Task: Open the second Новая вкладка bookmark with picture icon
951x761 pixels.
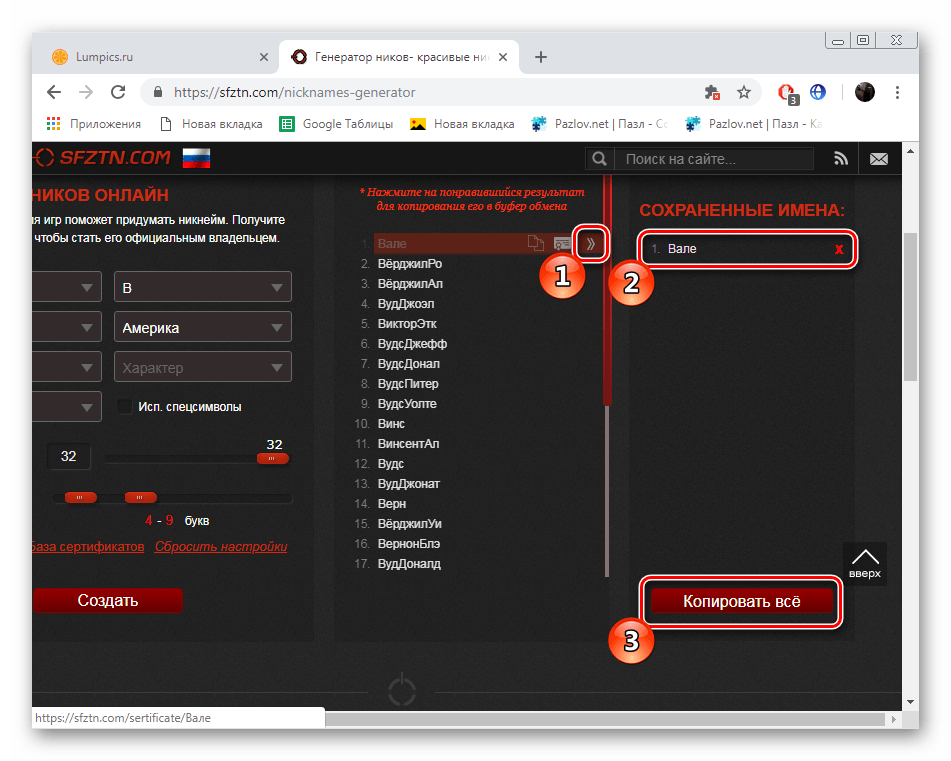Action: (x=462, y=124)
